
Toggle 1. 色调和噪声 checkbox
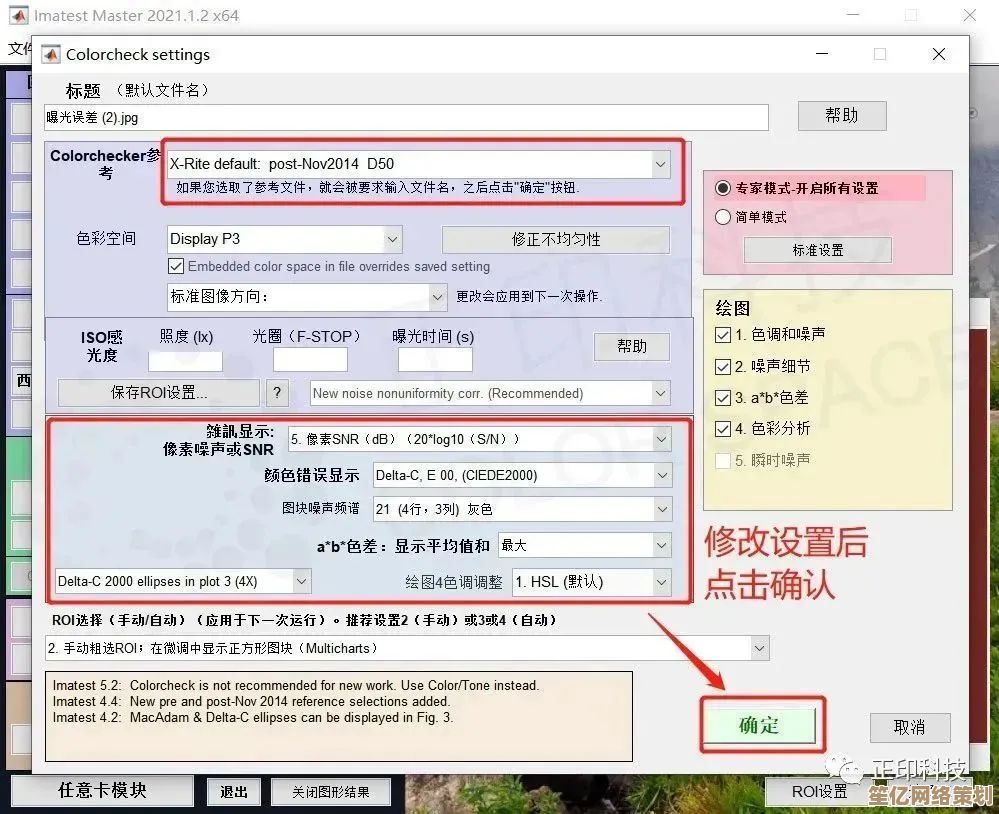tap(722, 335)
